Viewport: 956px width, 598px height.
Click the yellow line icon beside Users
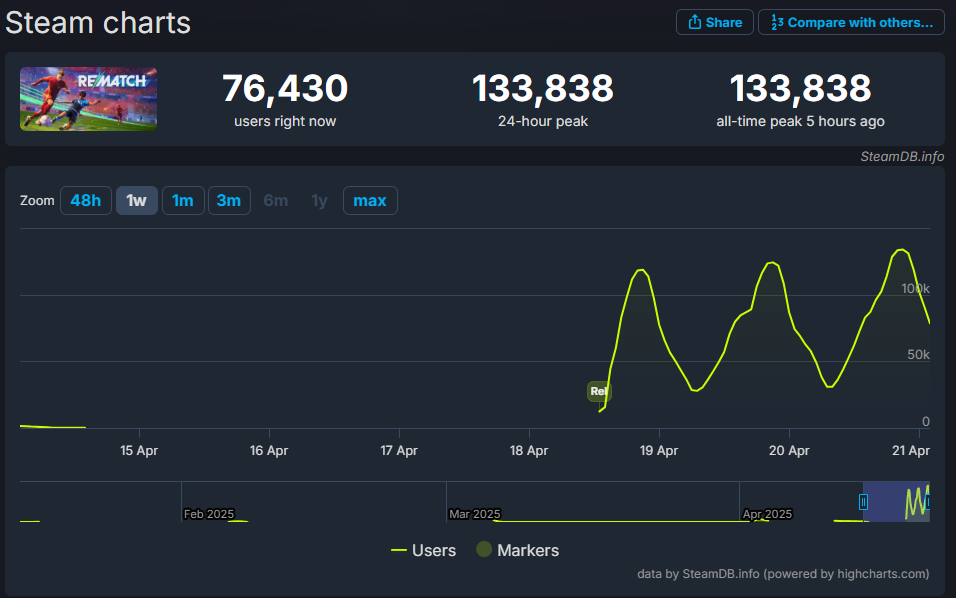tap(398, 551)
